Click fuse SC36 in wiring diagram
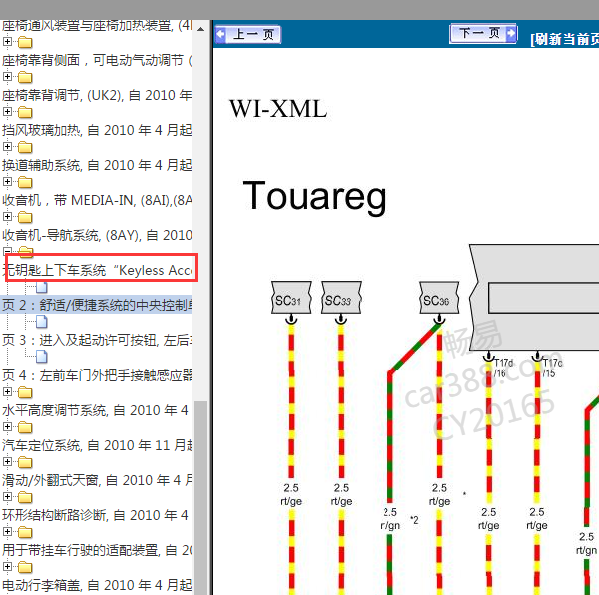Viewport: 599px width, 595px height. pyautogui.click(x=439, y=298)
